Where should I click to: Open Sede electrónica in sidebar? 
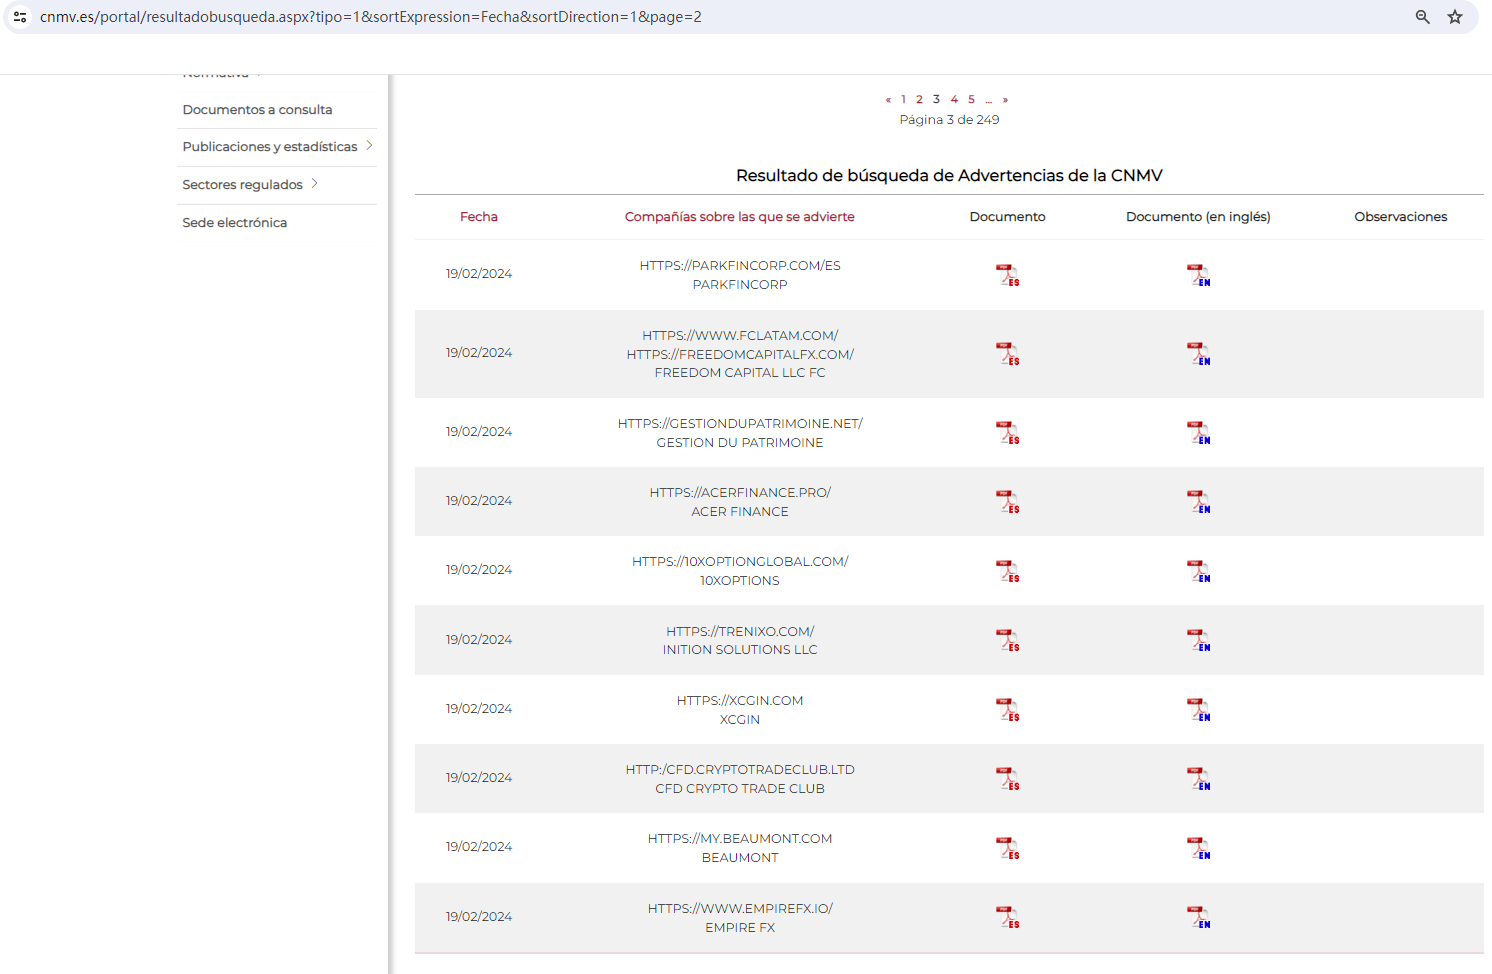click(234, 223)
